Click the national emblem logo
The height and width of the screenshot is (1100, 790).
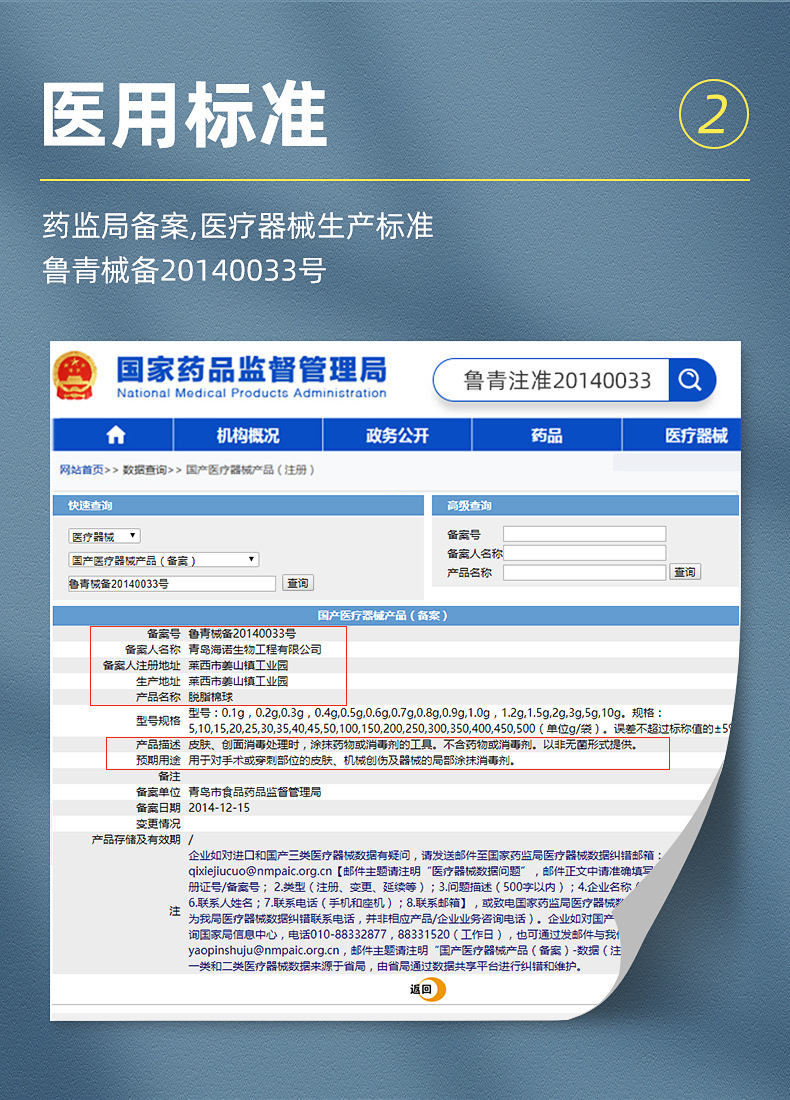(x=75, y=376)
